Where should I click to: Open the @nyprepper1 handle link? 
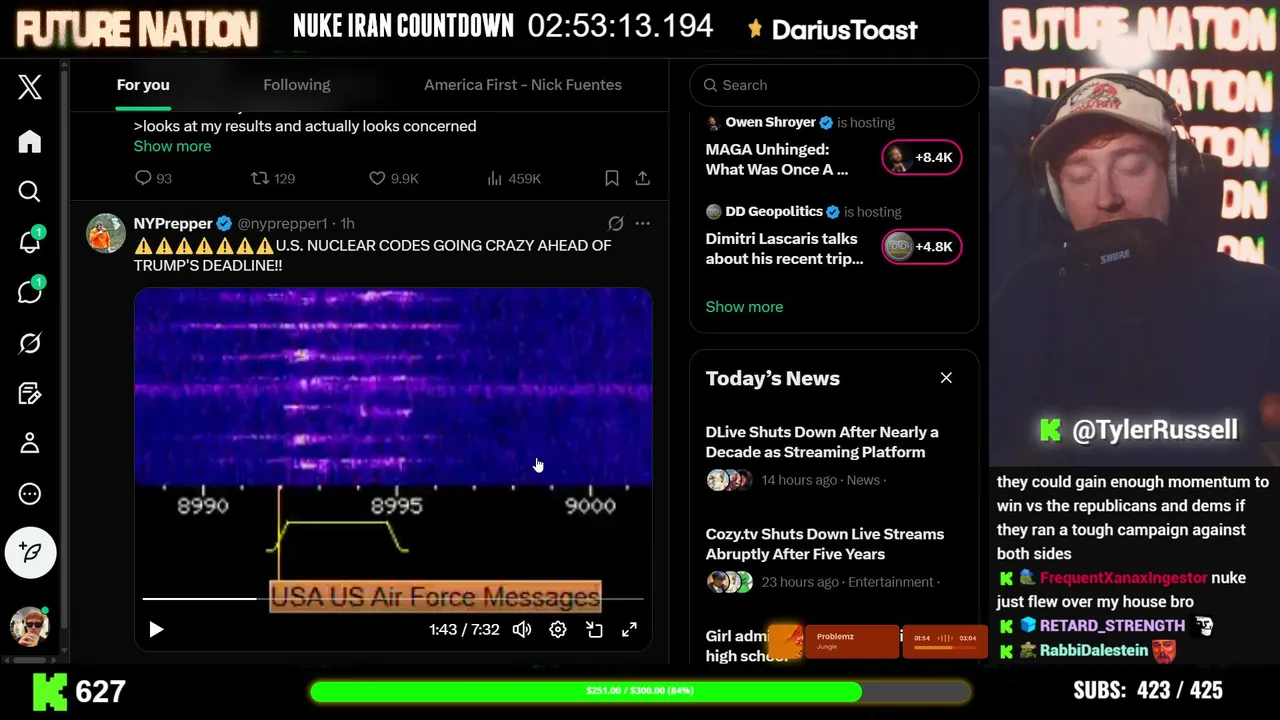(282, 223)
